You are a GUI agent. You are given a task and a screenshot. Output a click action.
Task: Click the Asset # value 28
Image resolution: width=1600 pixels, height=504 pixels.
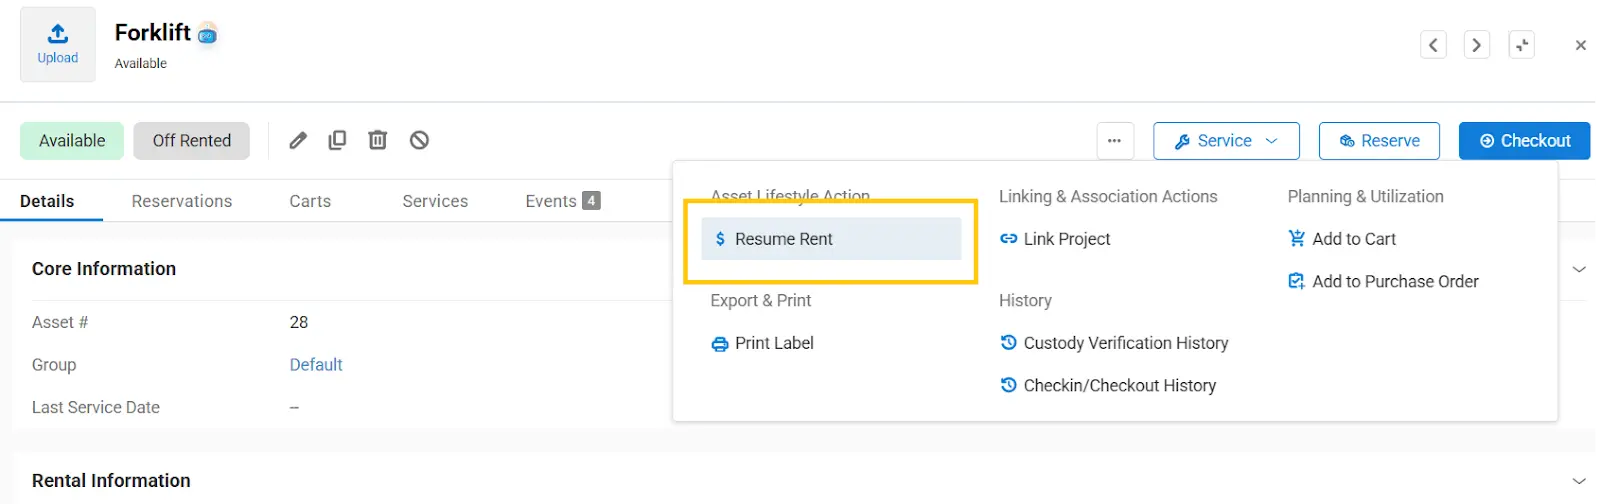[299, 323]
